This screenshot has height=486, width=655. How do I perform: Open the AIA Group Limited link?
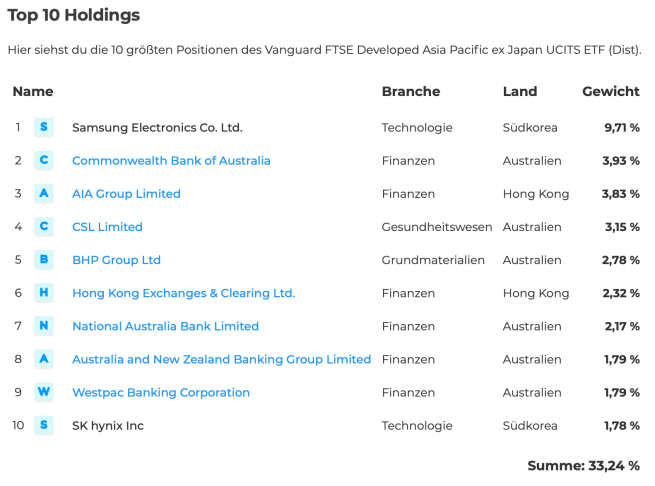tap(126, 194)
